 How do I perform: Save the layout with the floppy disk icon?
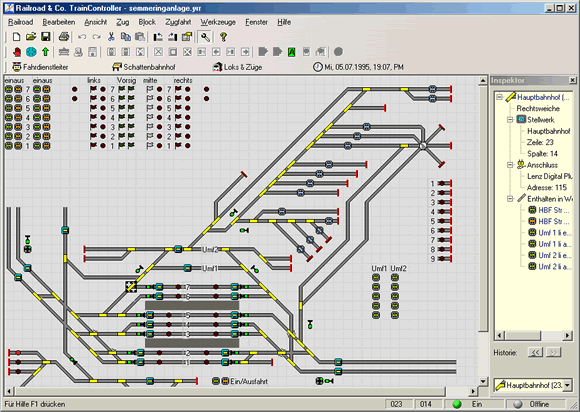pos(45,37)
